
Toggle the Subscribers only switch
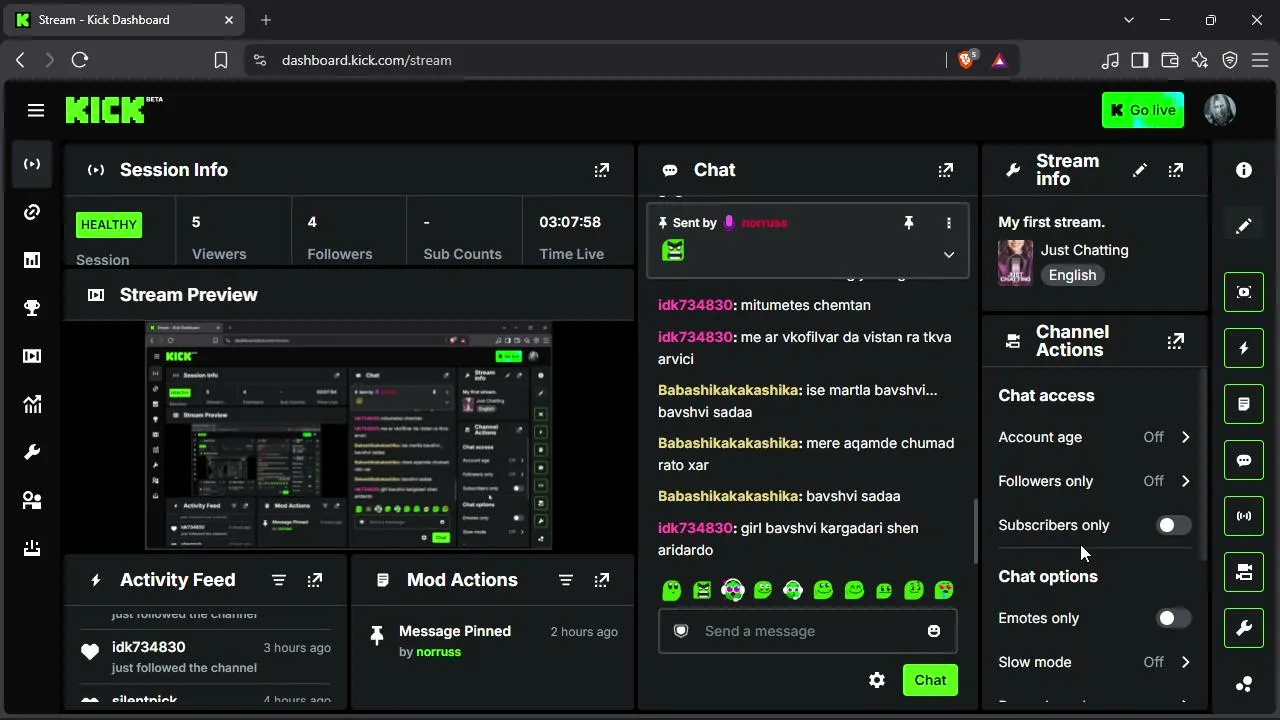(1174, 525)
